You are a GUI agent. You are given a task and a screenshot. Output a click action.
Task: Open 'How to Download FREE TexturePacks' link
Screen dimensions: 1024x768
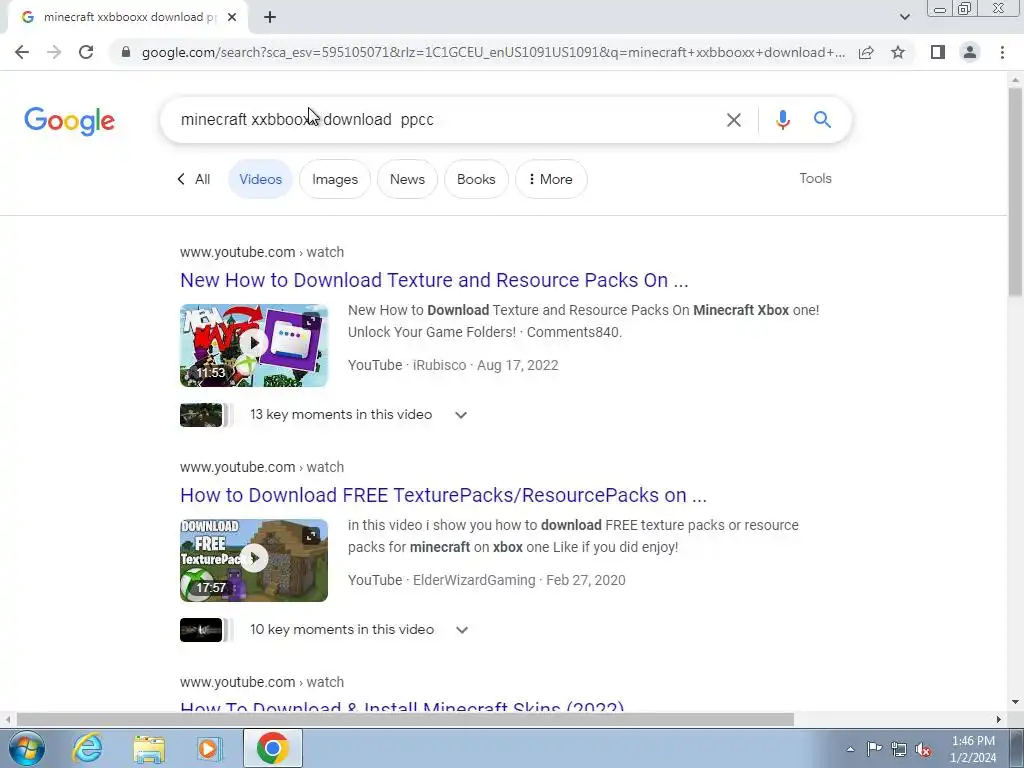[443, 495]
